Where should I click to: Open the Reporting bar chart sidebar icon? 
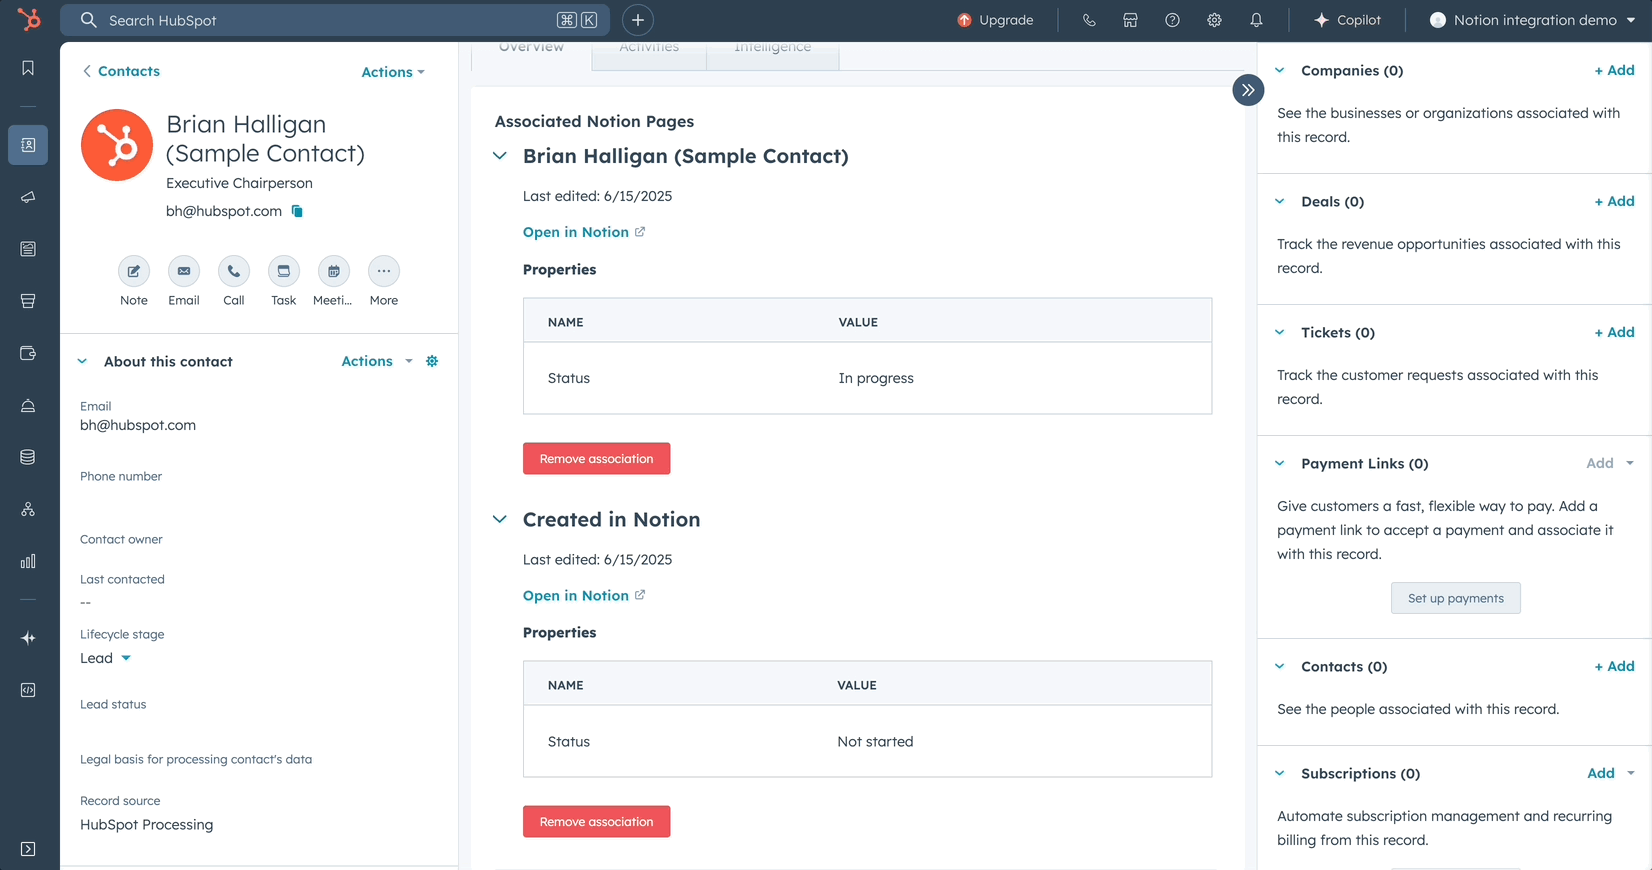coord(28,561)
